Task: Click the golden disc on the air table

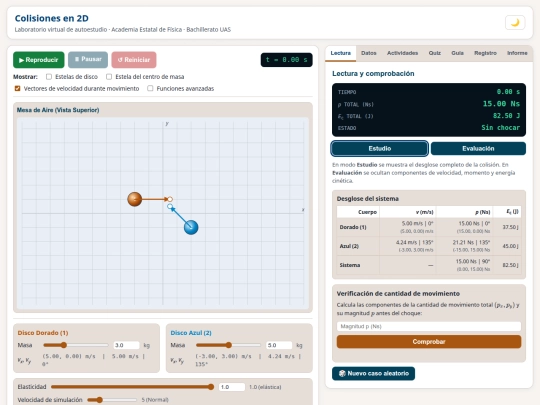Action: (135, 199)
